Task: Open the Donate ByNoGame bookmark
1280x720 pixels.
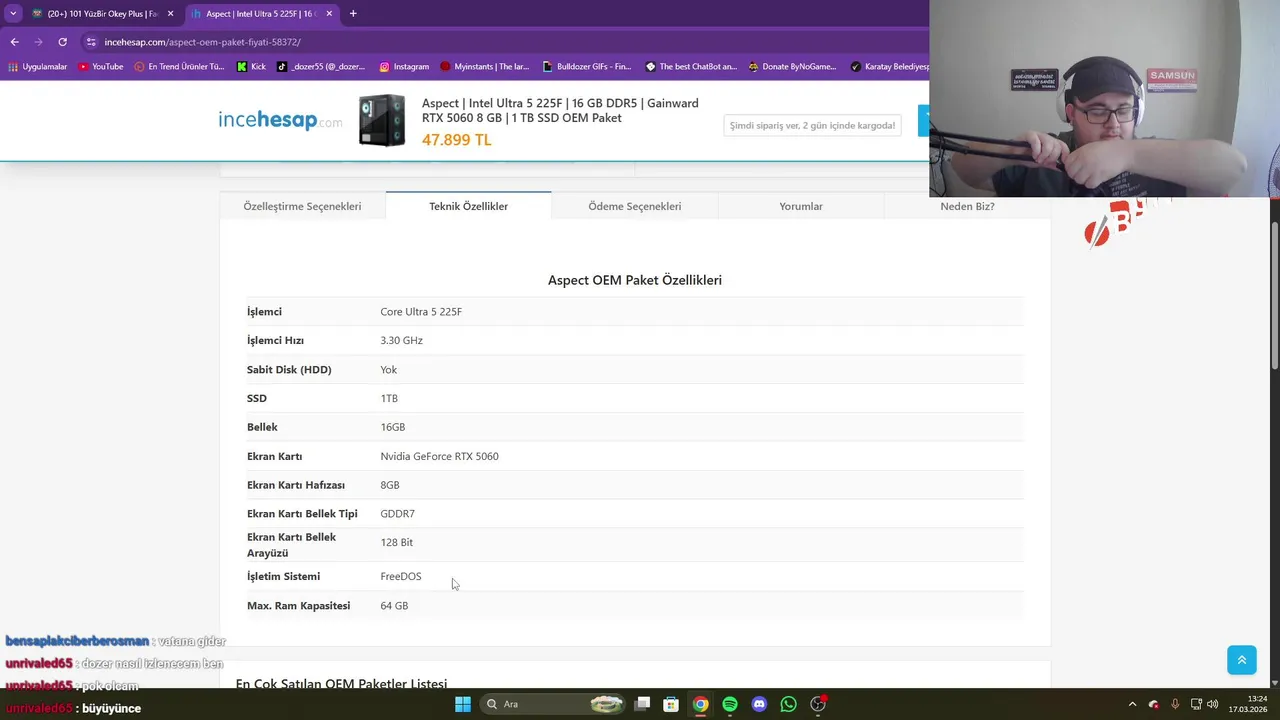Action: (792, 67)
